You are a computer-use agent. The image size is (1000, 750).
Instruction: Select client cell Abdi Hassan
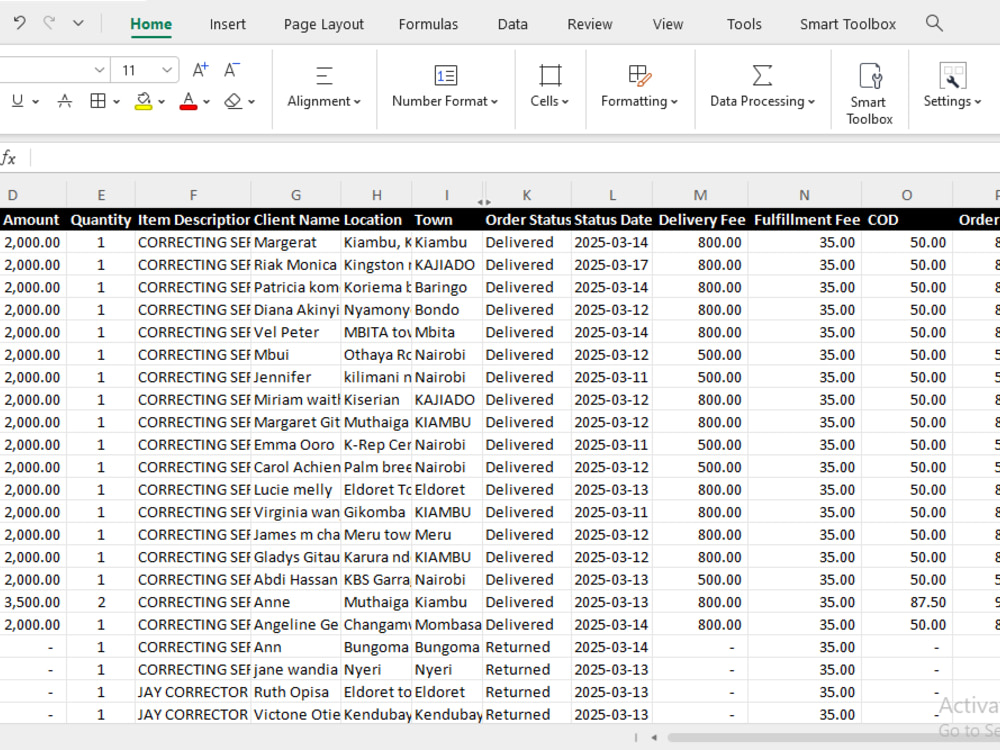coord(296,580)
